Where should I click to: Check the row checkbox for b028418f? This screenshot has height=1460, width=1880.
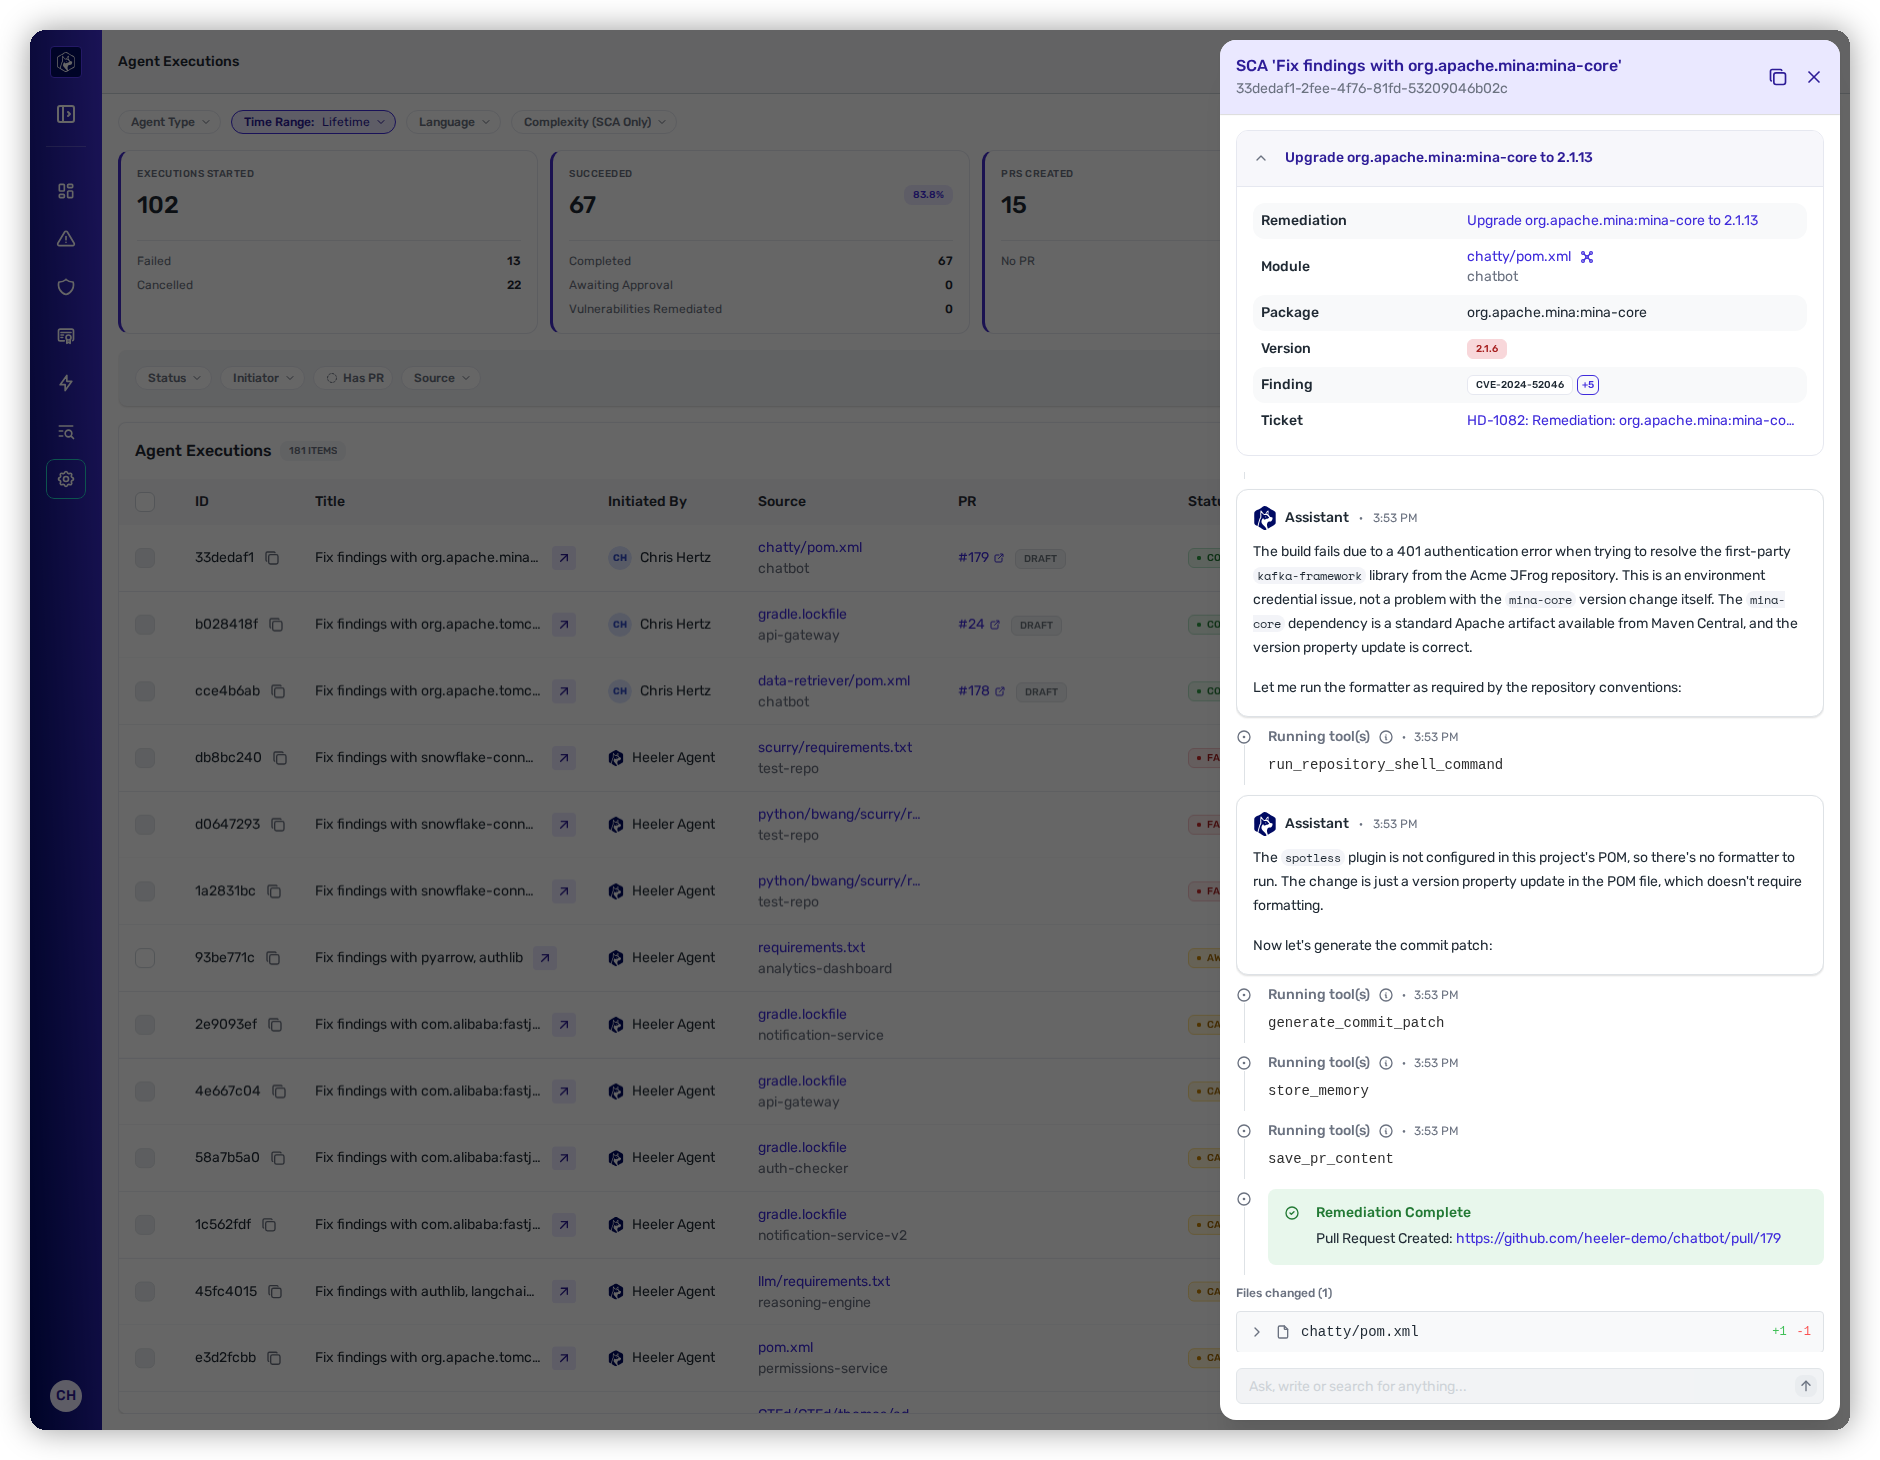[x=146, y=625]
